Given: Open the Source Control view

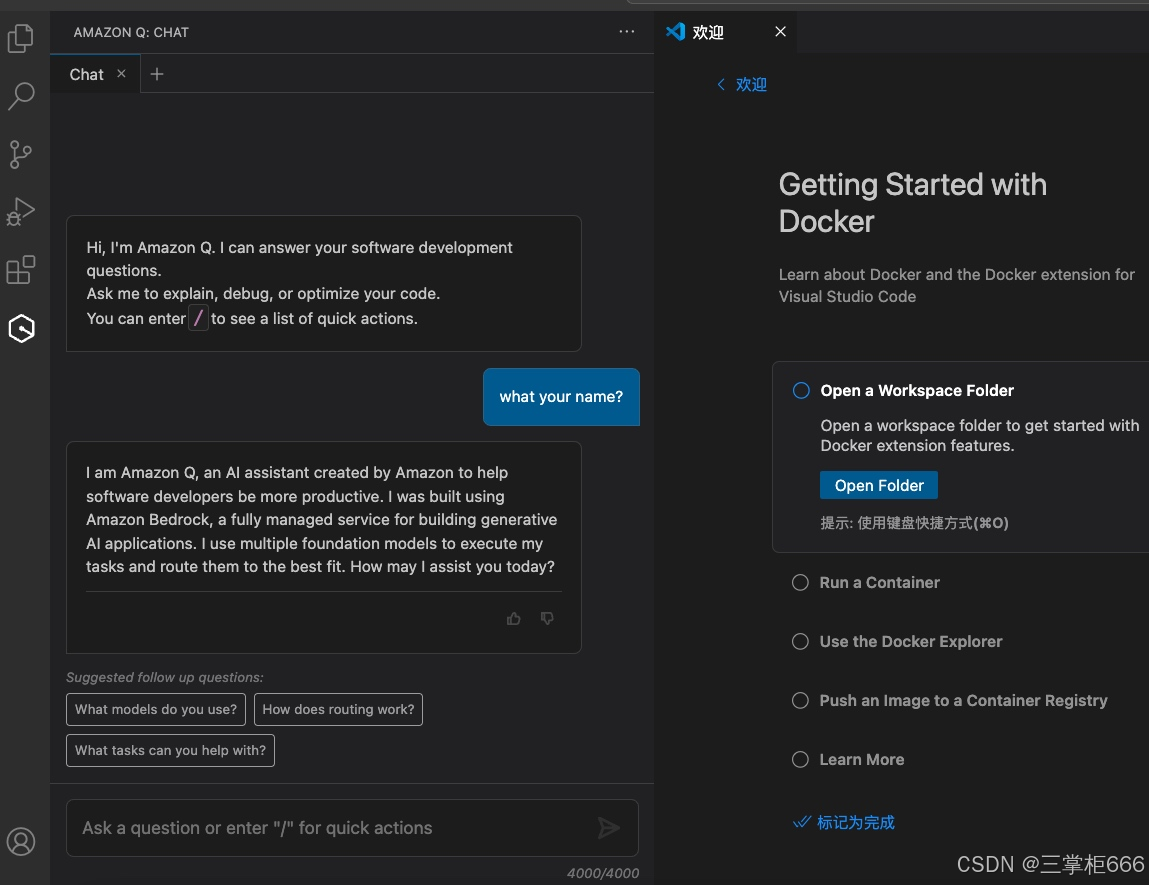Looking at the screenshot, I should coord(21,154).
